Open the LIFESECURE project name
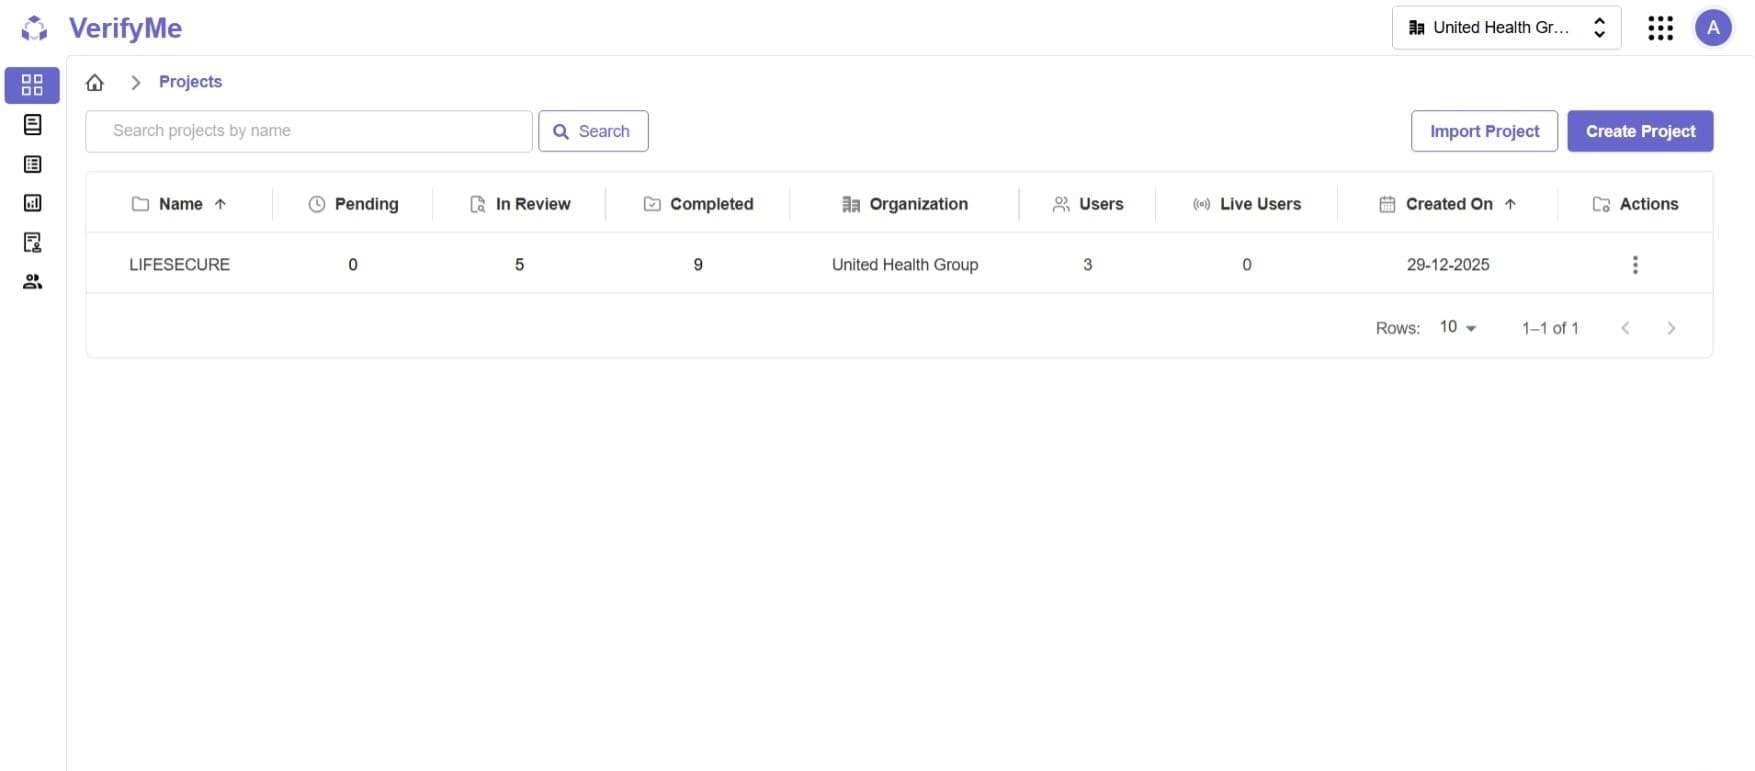 (179, 265)
